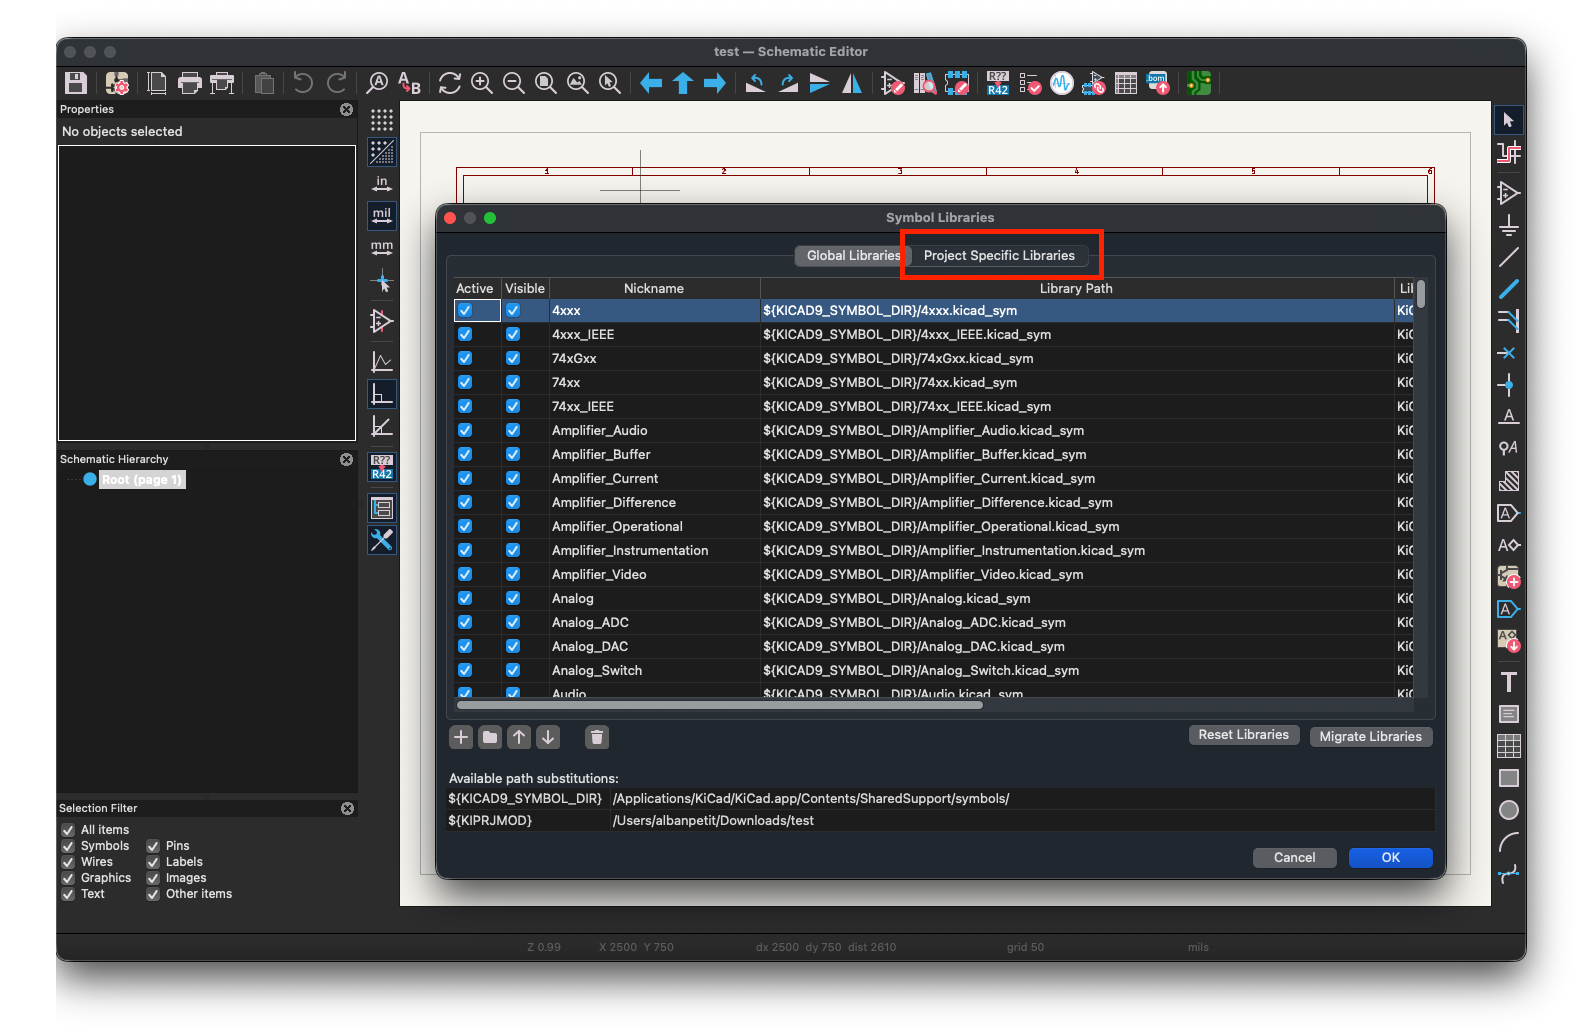Switch to the Global Libraries tab
Viewport: 1582px width, 1035px height.
[852, 255]
